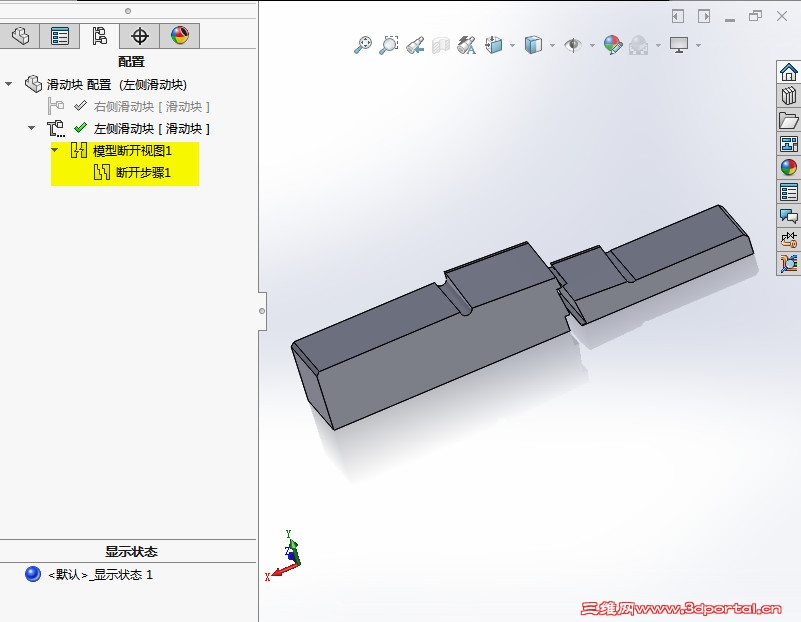
Task: Collapse the 左侧滑动块 configuration node
Action: (x=32, y=128)
